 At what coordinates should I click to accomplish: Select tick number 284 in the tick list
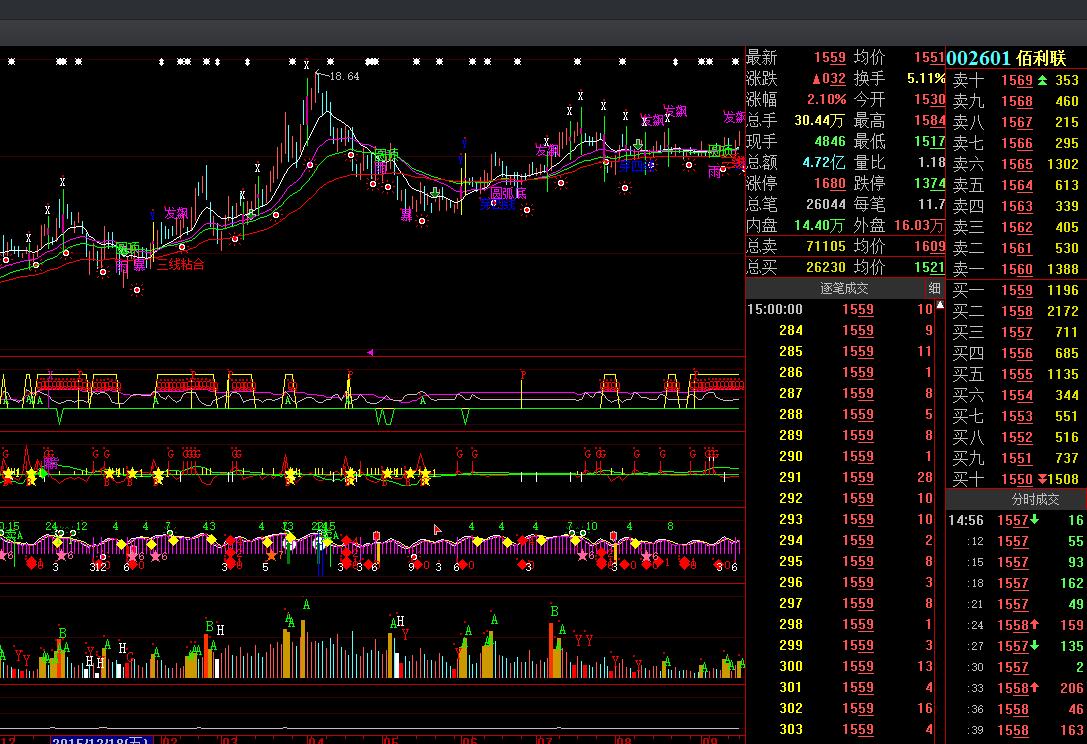840,331
